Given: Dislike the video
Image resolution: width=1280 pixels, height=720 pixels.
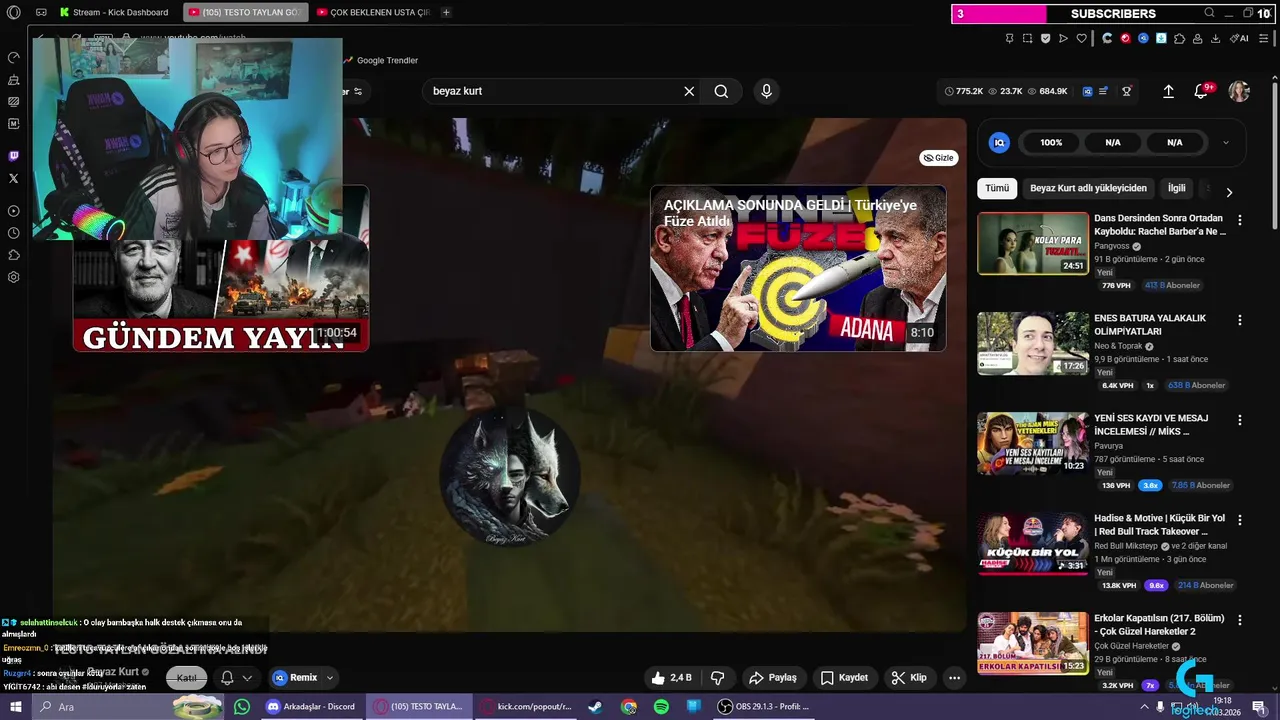Looking at the screenshot, I should (x=717, y=677).
